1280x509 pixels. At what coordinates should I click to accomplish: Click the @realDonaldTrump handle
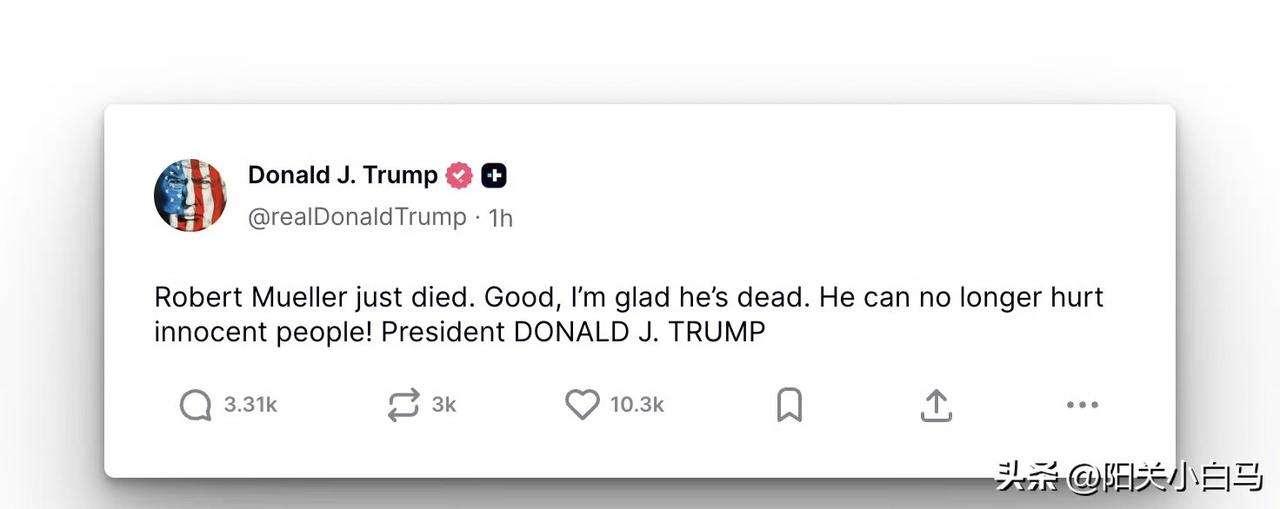coord(357,217)
